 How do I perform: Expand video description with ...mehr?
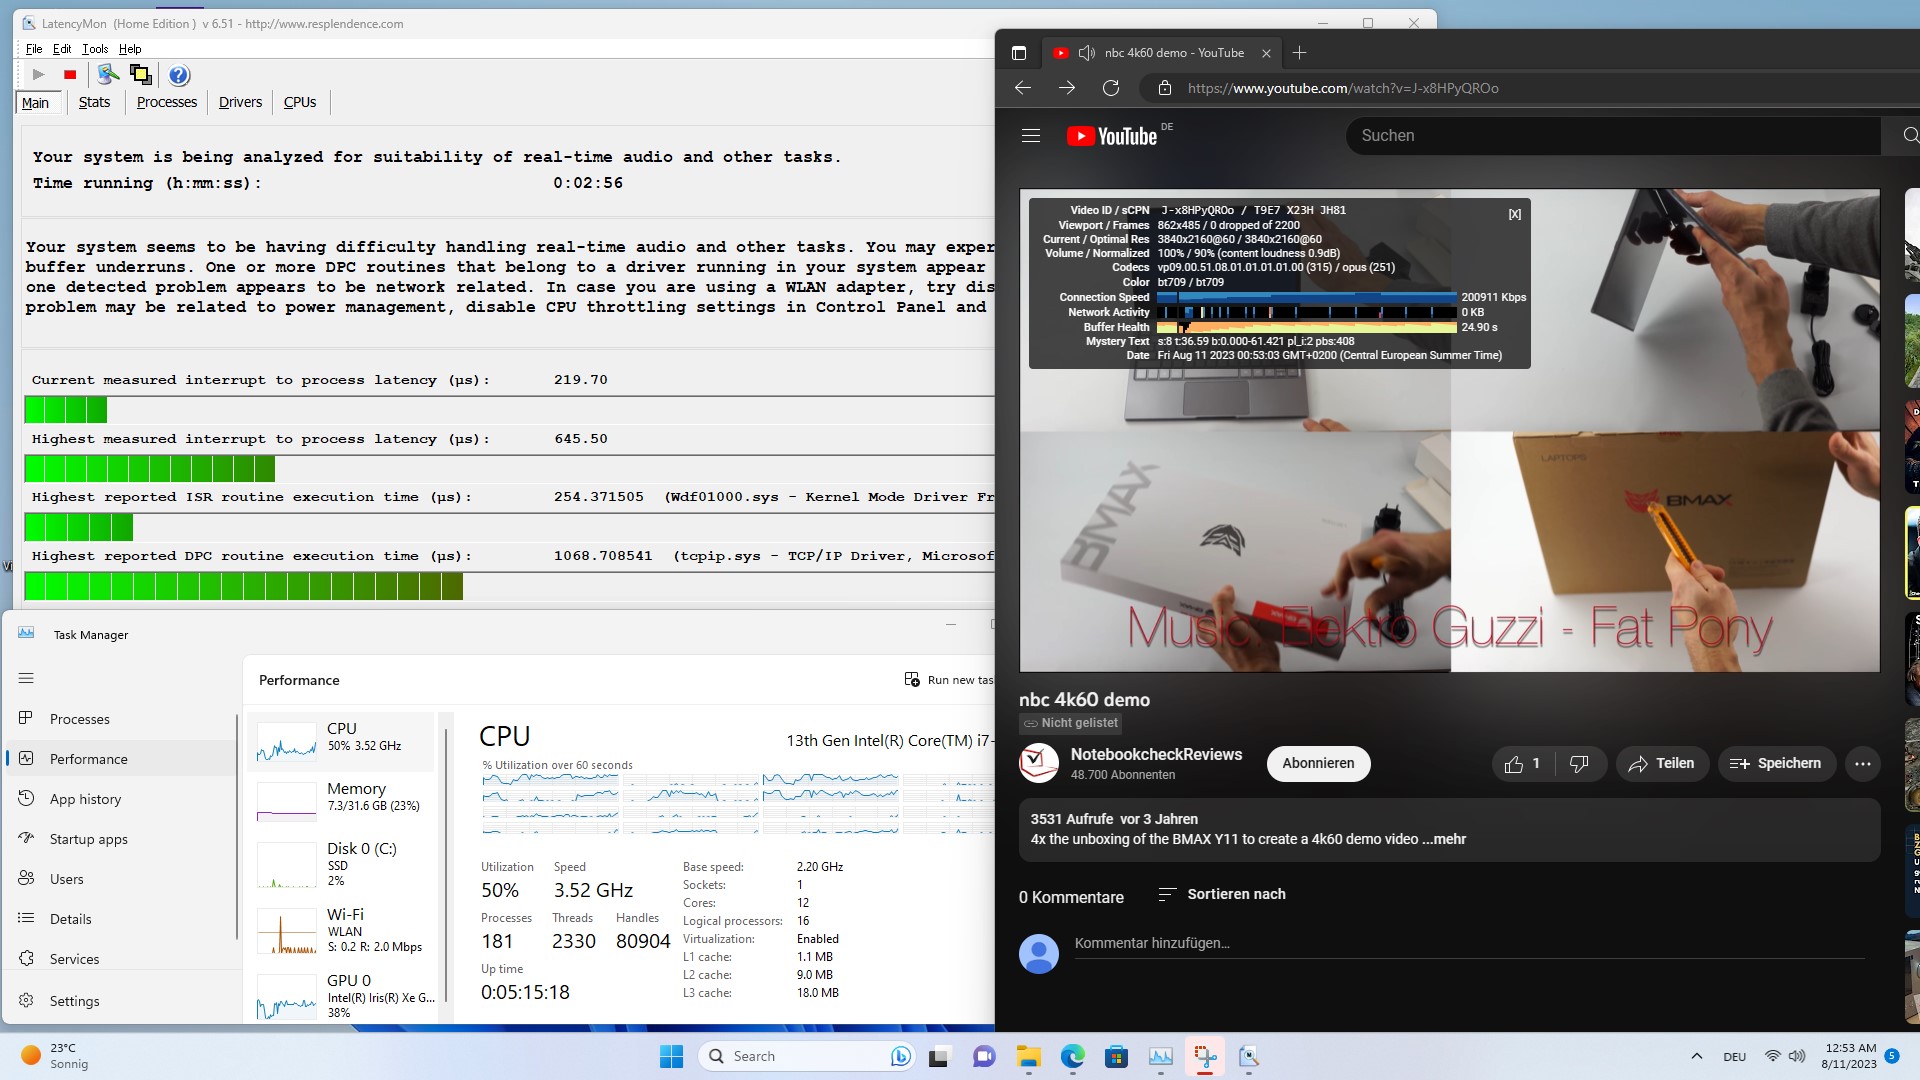1444,840
